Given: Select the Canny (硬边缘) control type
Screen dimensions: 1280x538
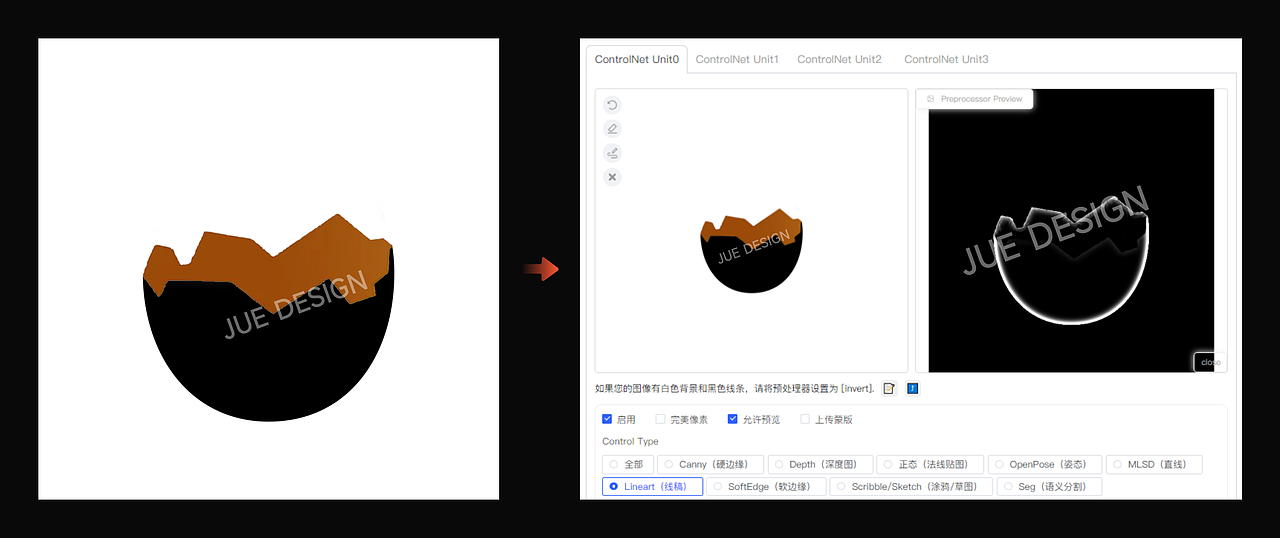Looking at the screenshot, I should (710, 464).
